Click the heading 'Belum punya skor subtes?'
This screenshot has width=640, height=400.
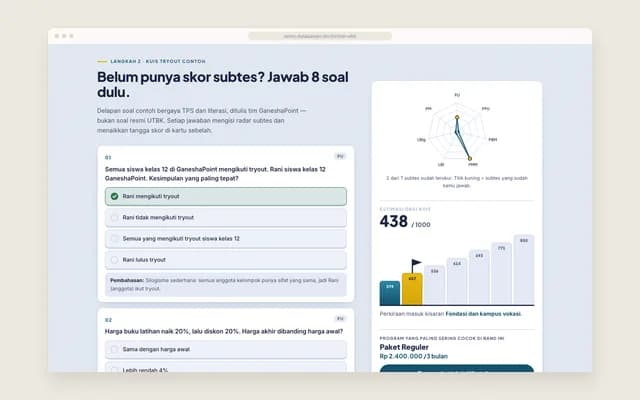(x=180, y=77)
